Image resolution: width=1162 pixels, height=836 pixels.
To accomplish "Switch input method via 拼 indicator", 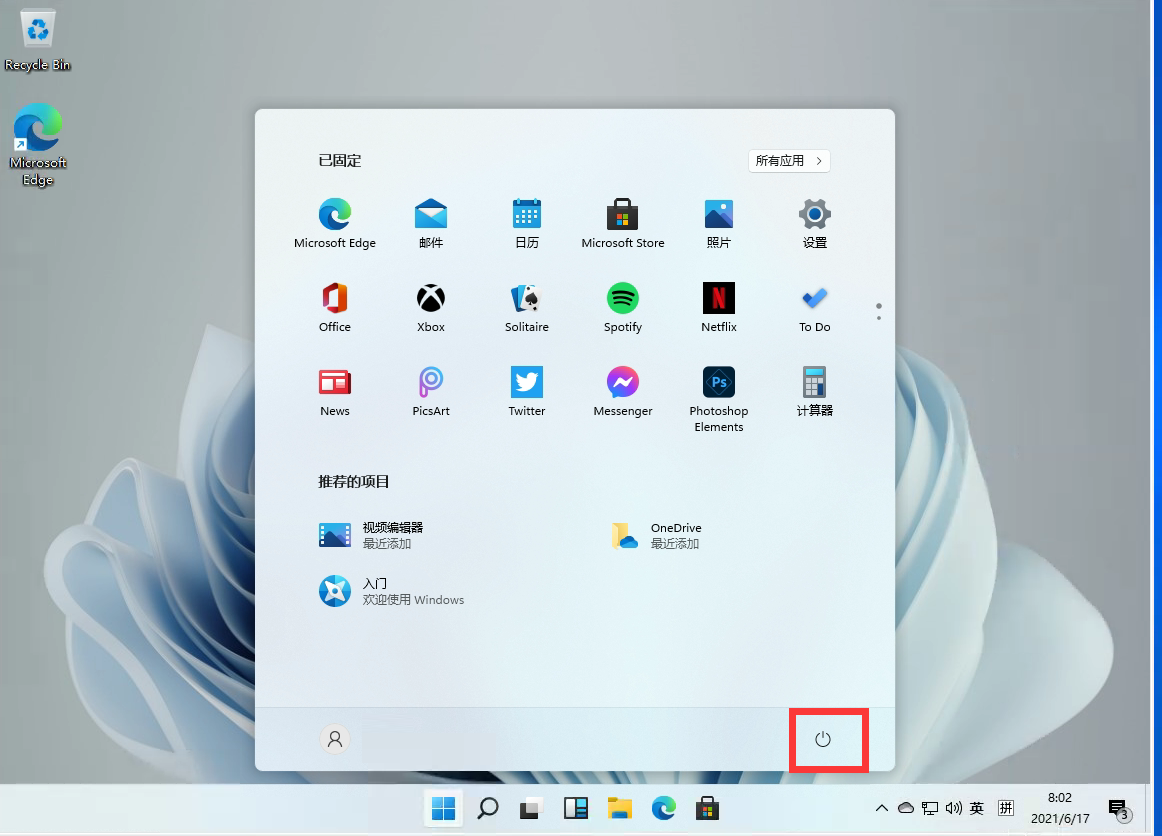I will (x=1007, y=808).
